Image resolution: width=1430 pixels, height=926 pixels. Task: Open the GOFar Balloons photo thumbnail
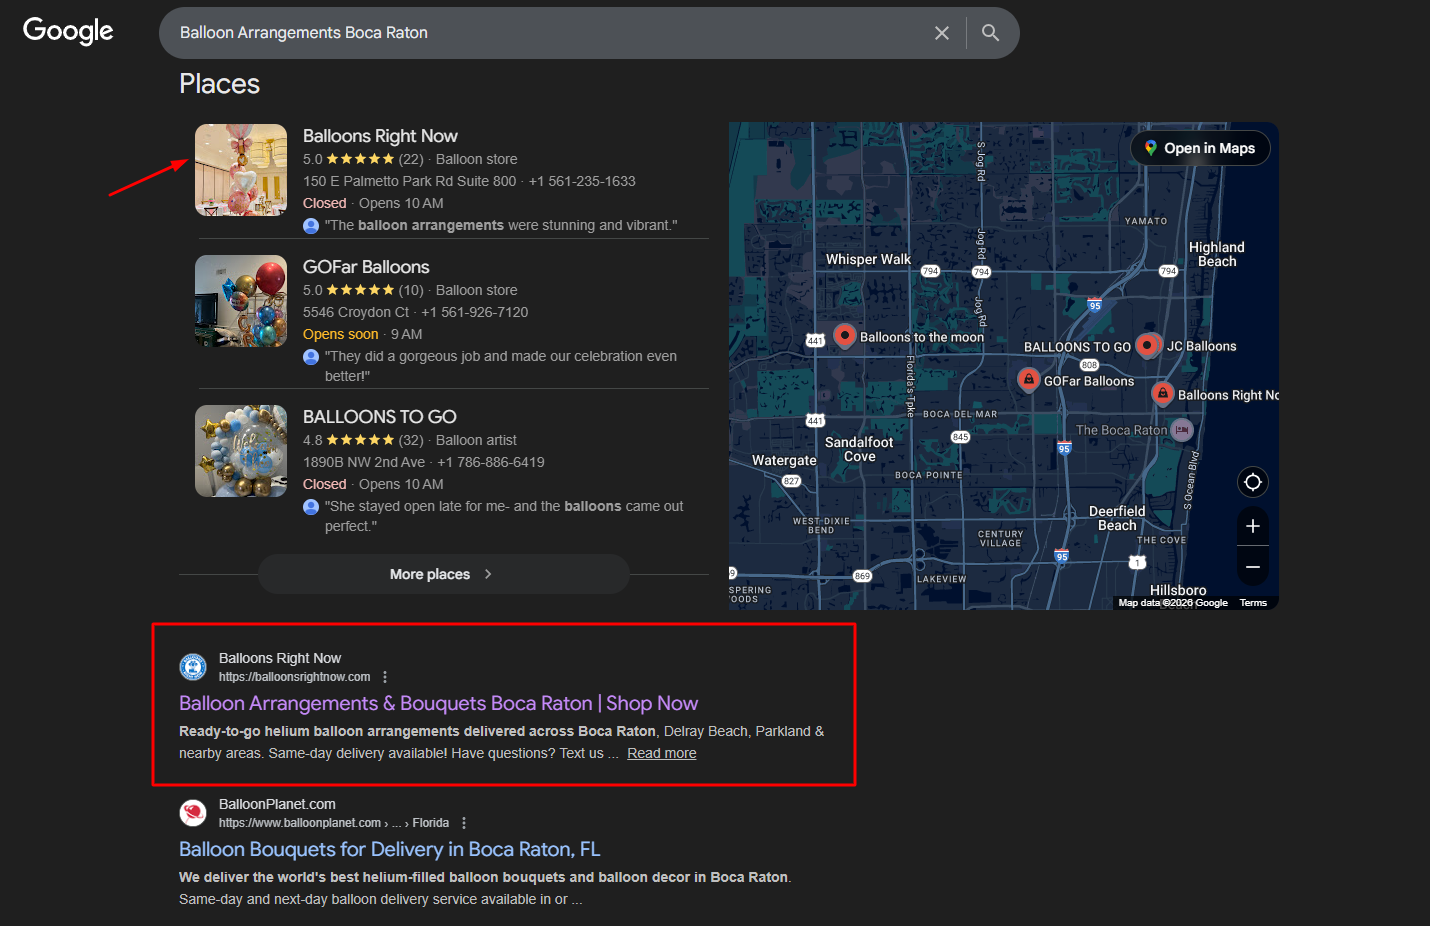[x=241, y=301]
